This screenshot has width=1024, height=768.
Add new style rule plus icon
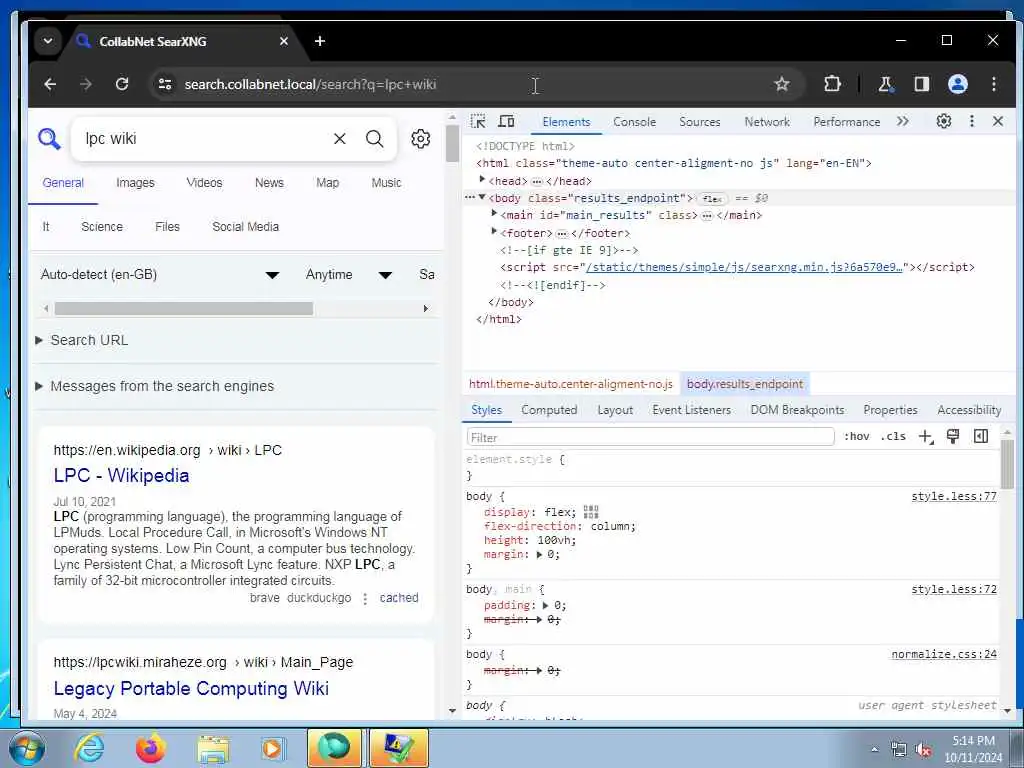pos(926,436)
